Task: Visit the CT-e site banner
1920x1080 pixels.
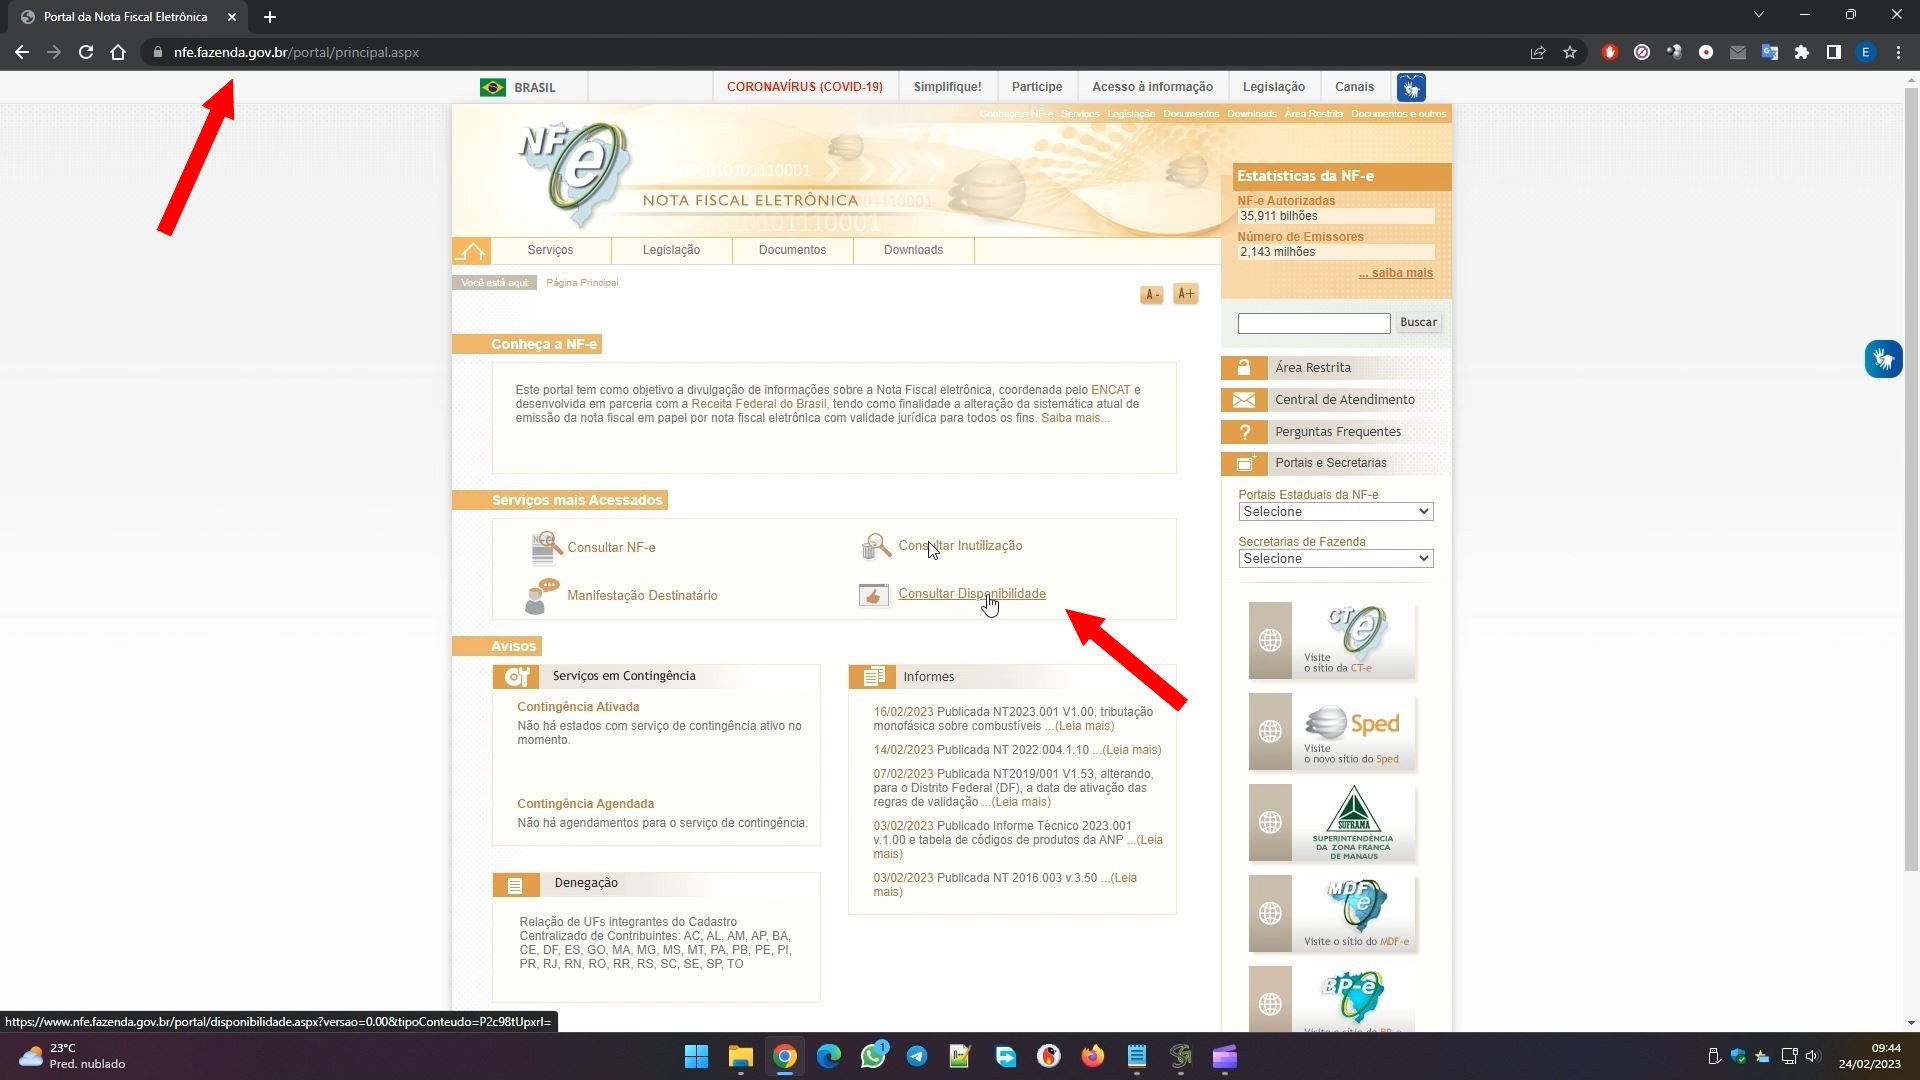Action: point(1333,641)
